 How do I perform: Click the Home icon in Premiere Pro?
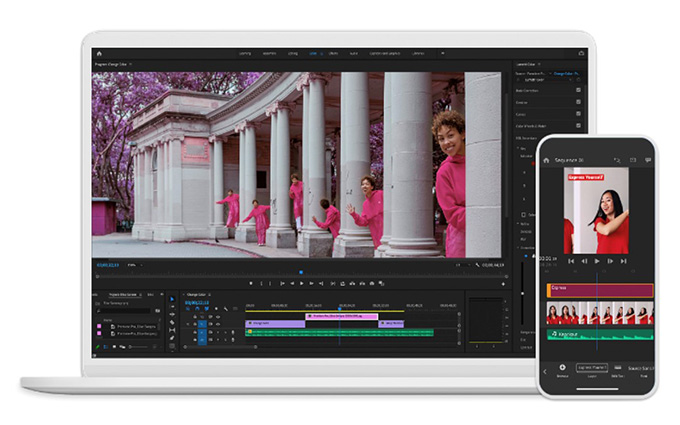98,53
